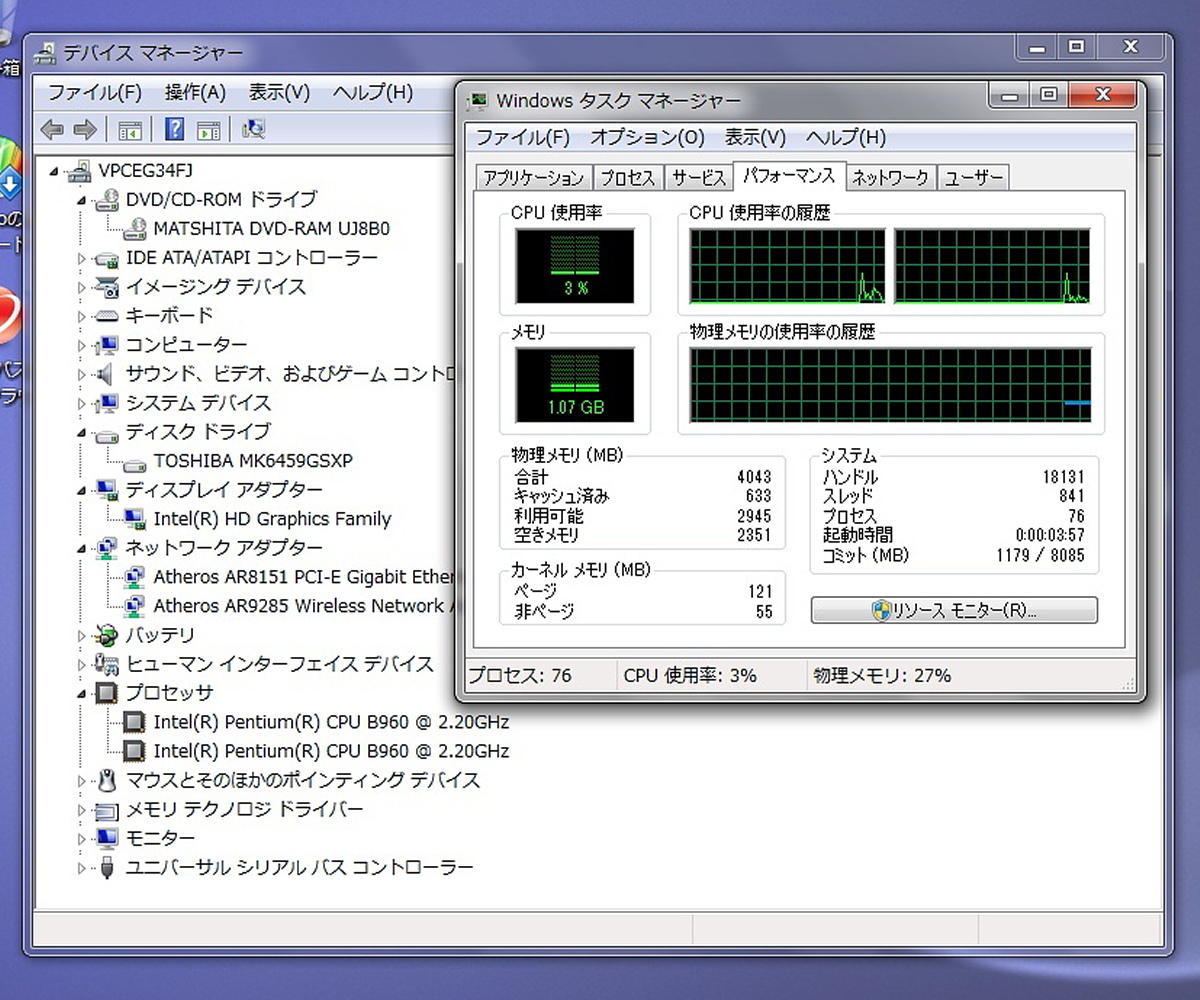Viewport: 1200px width, 1000px height.
Task: Select the パフォーマンス tab
Action: click(x=789, y=176)
